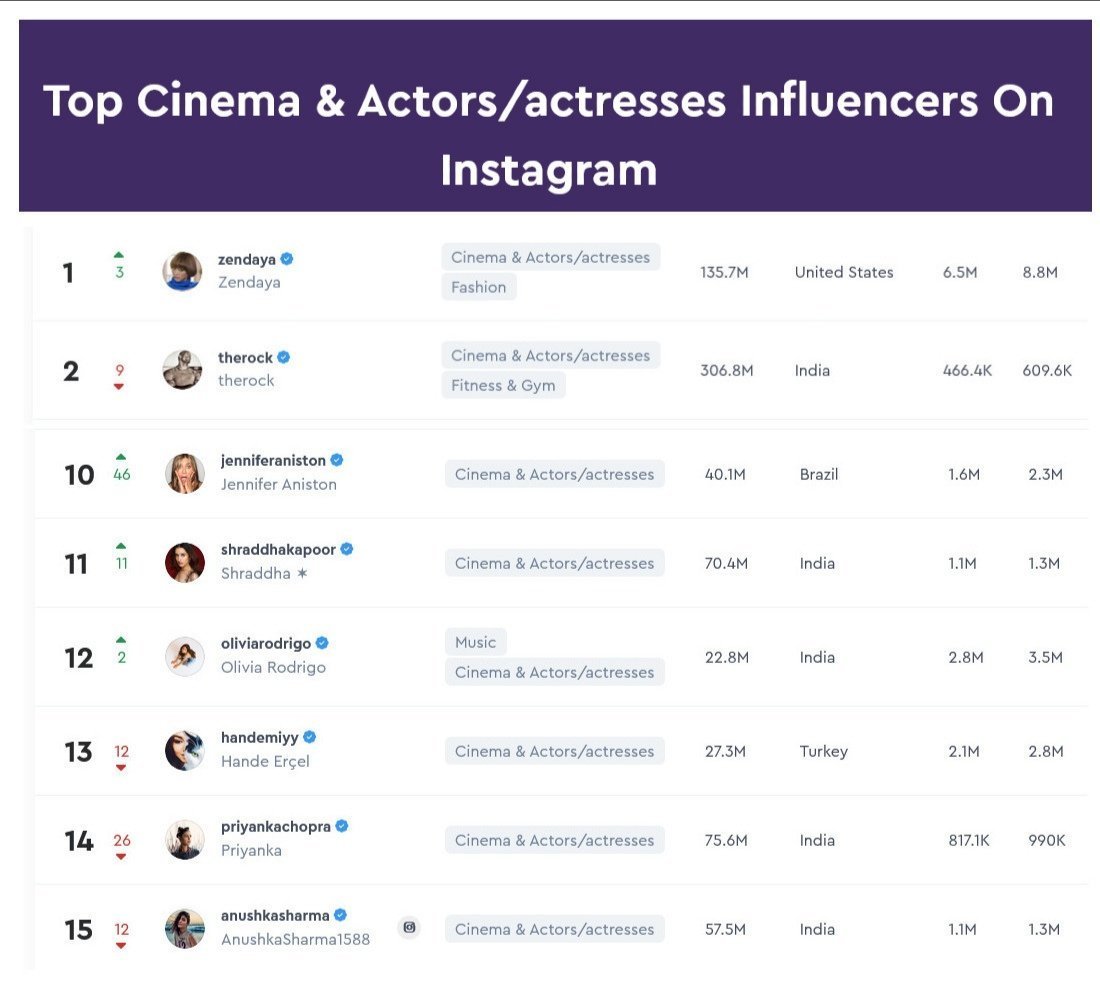Click the priyankachopra username link

[x=275, y=826]
